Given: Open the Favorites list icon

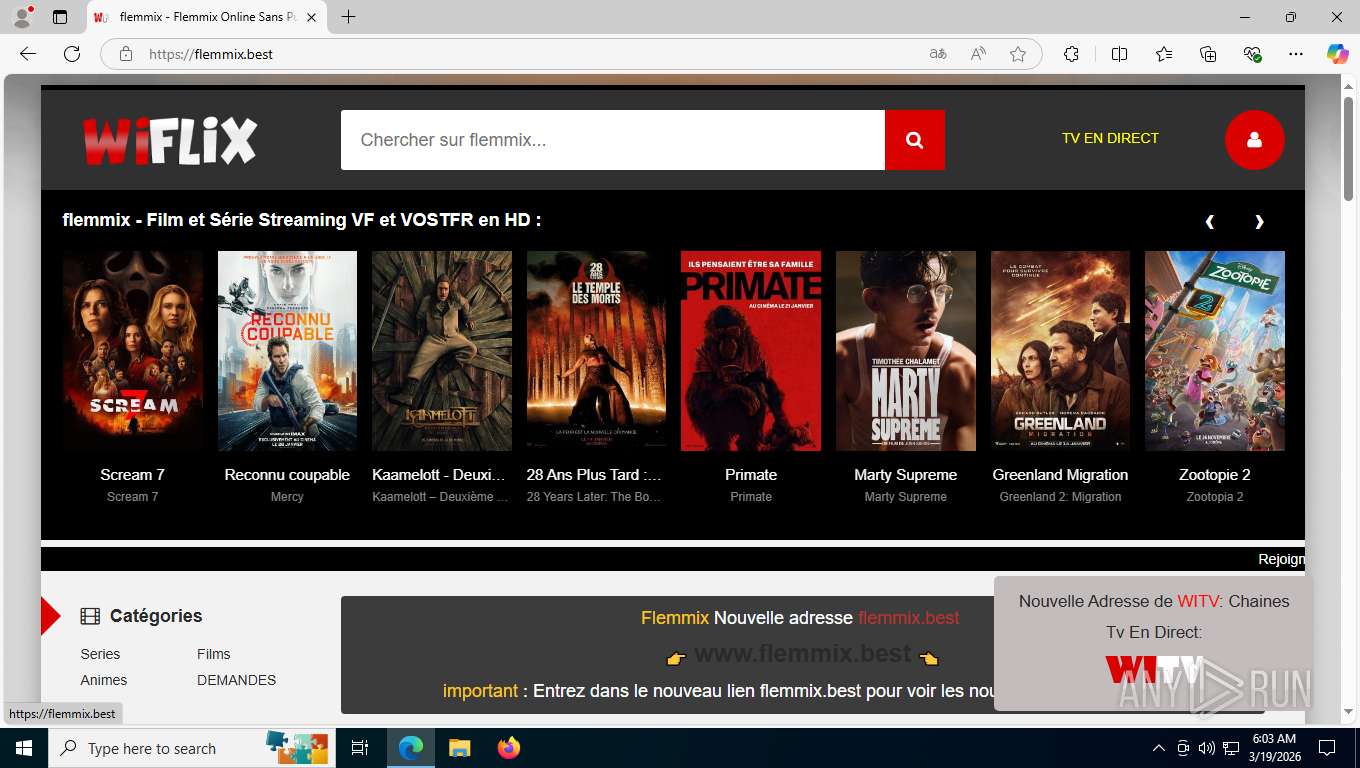Looking at the screenshot, I should click(x=1164, y=54).
